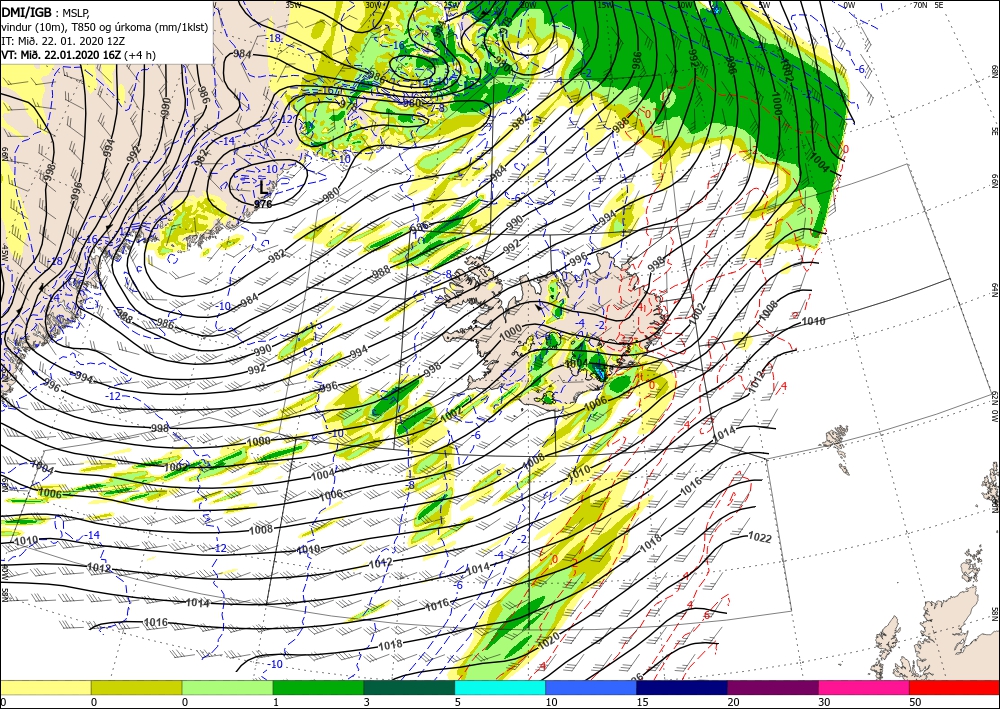Click the magenta pink legend swatch
Image resolution: width=1000 pixels, height=709 pixels.
pos(864,687)
